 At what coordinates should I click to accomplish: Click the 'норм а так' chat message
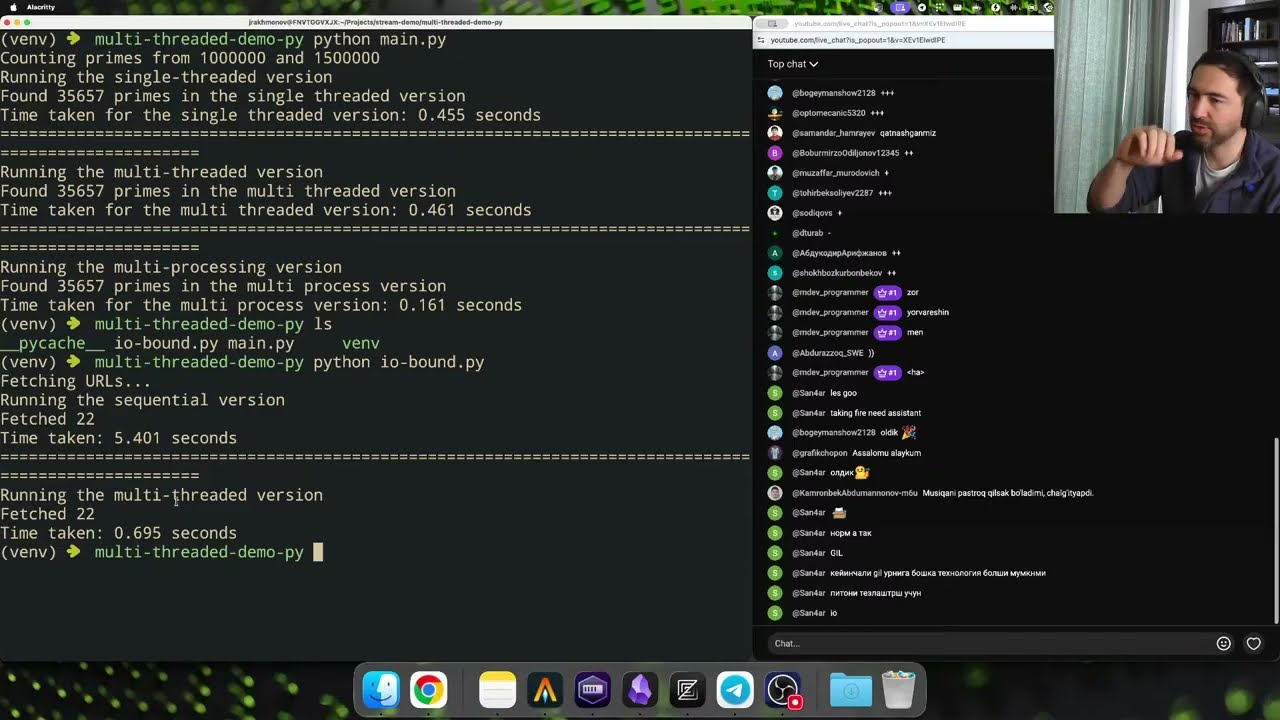(x=851, y=533)
